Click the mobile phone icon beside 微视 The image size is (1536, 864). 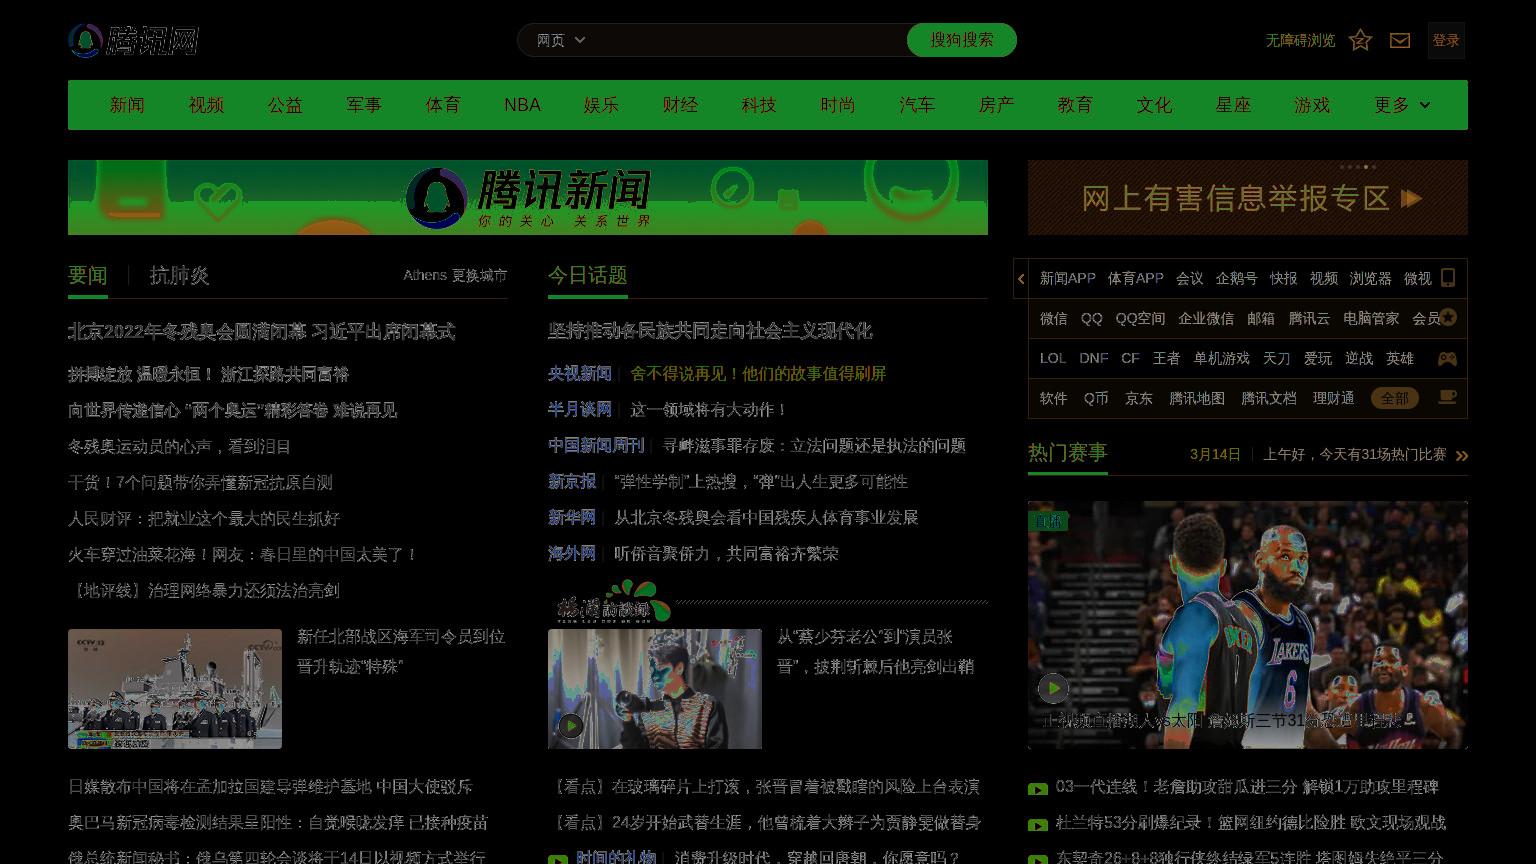(1447, 278)
